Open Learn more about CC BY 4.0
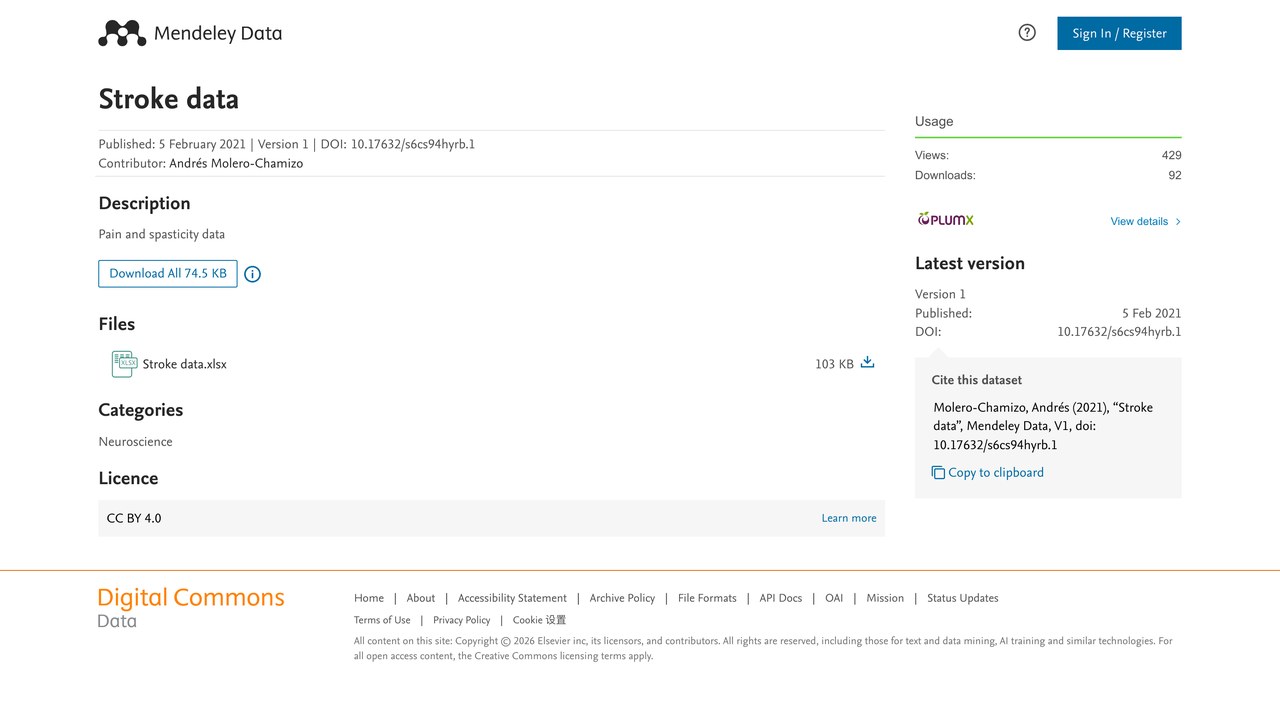 [849, 518]
